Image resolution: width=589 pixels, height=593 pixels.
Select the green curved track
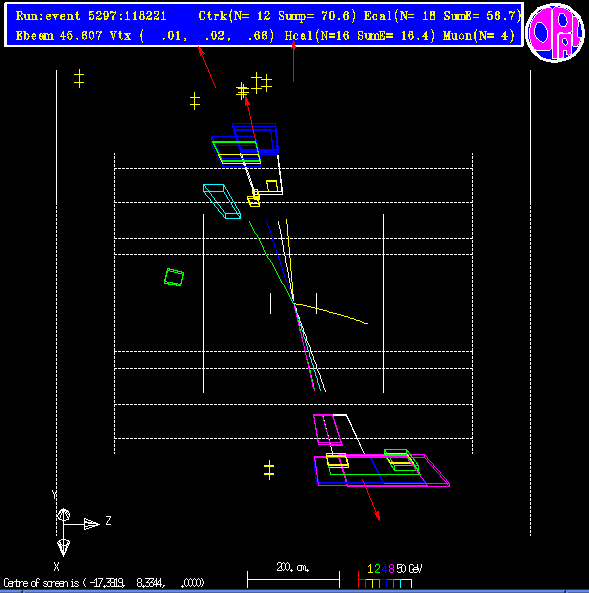tap(270, 261)
